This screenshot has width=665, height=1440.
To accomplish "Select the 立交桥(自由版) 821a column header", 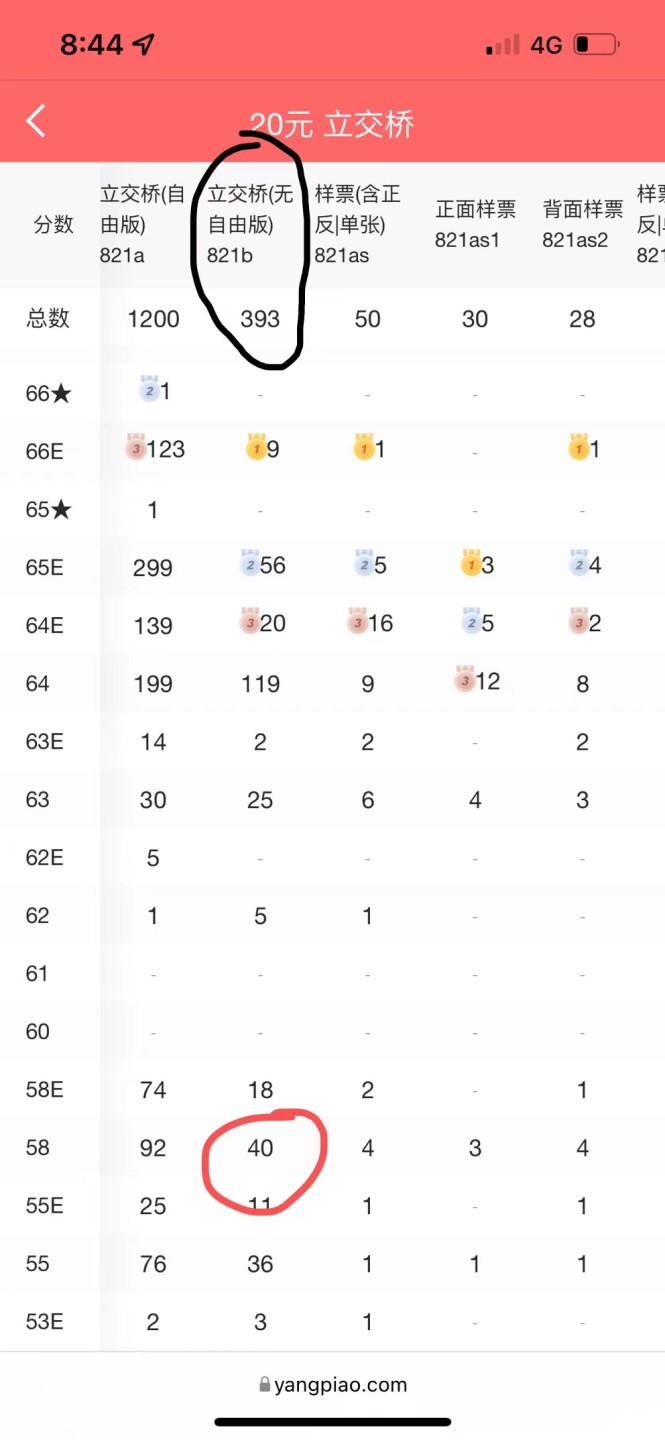I will (143, 225).
